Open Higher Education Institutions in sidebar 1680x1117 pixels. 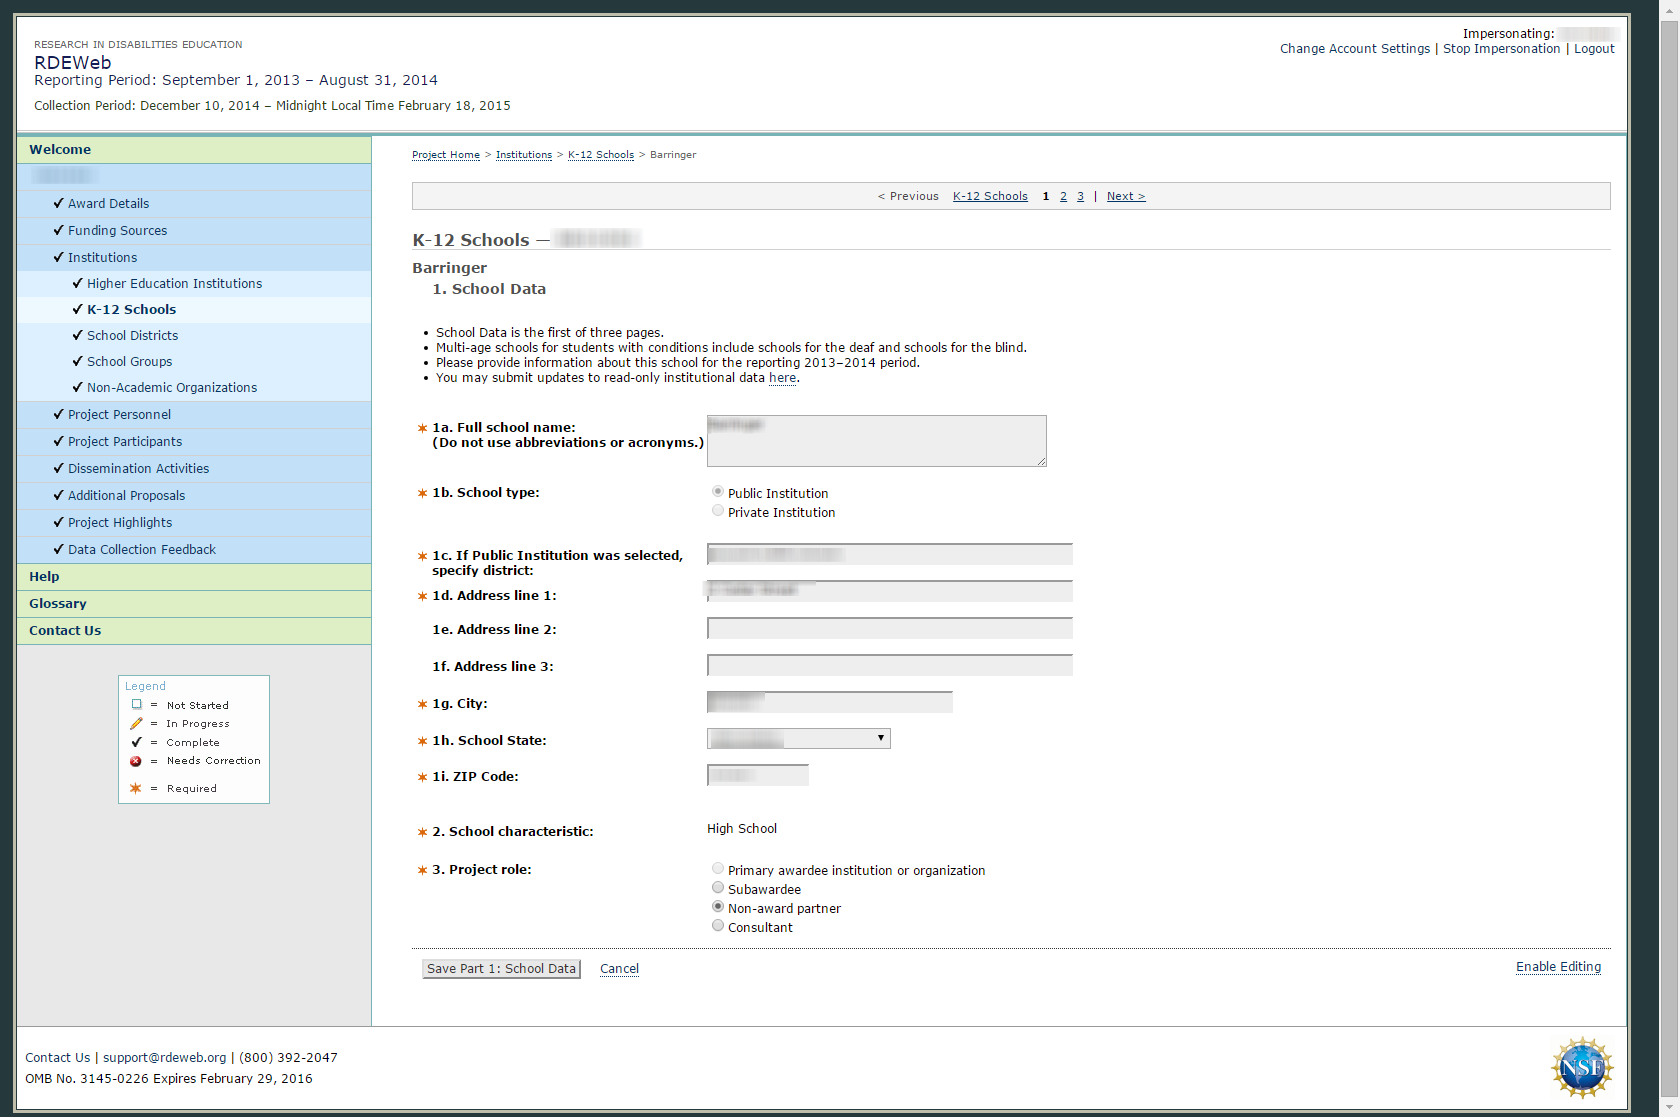174,284
